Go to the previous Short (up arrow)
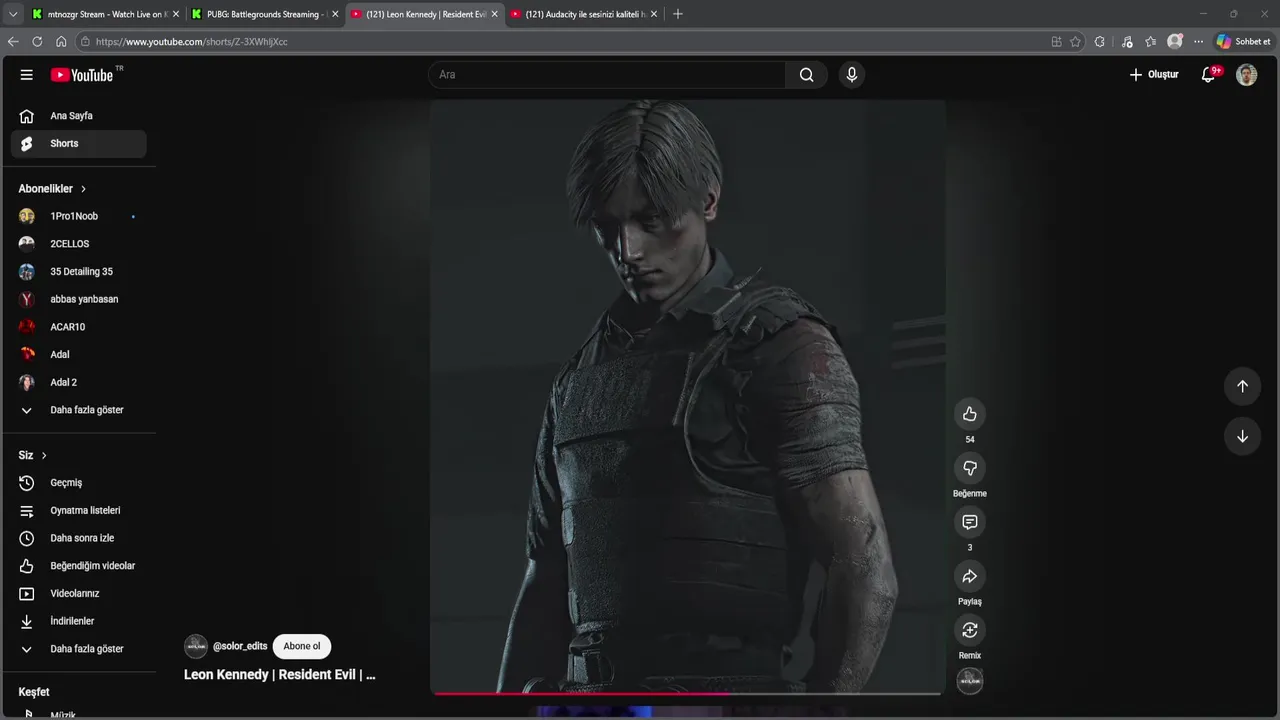This screenshot has height=720, width=1280. (1242, 386)
